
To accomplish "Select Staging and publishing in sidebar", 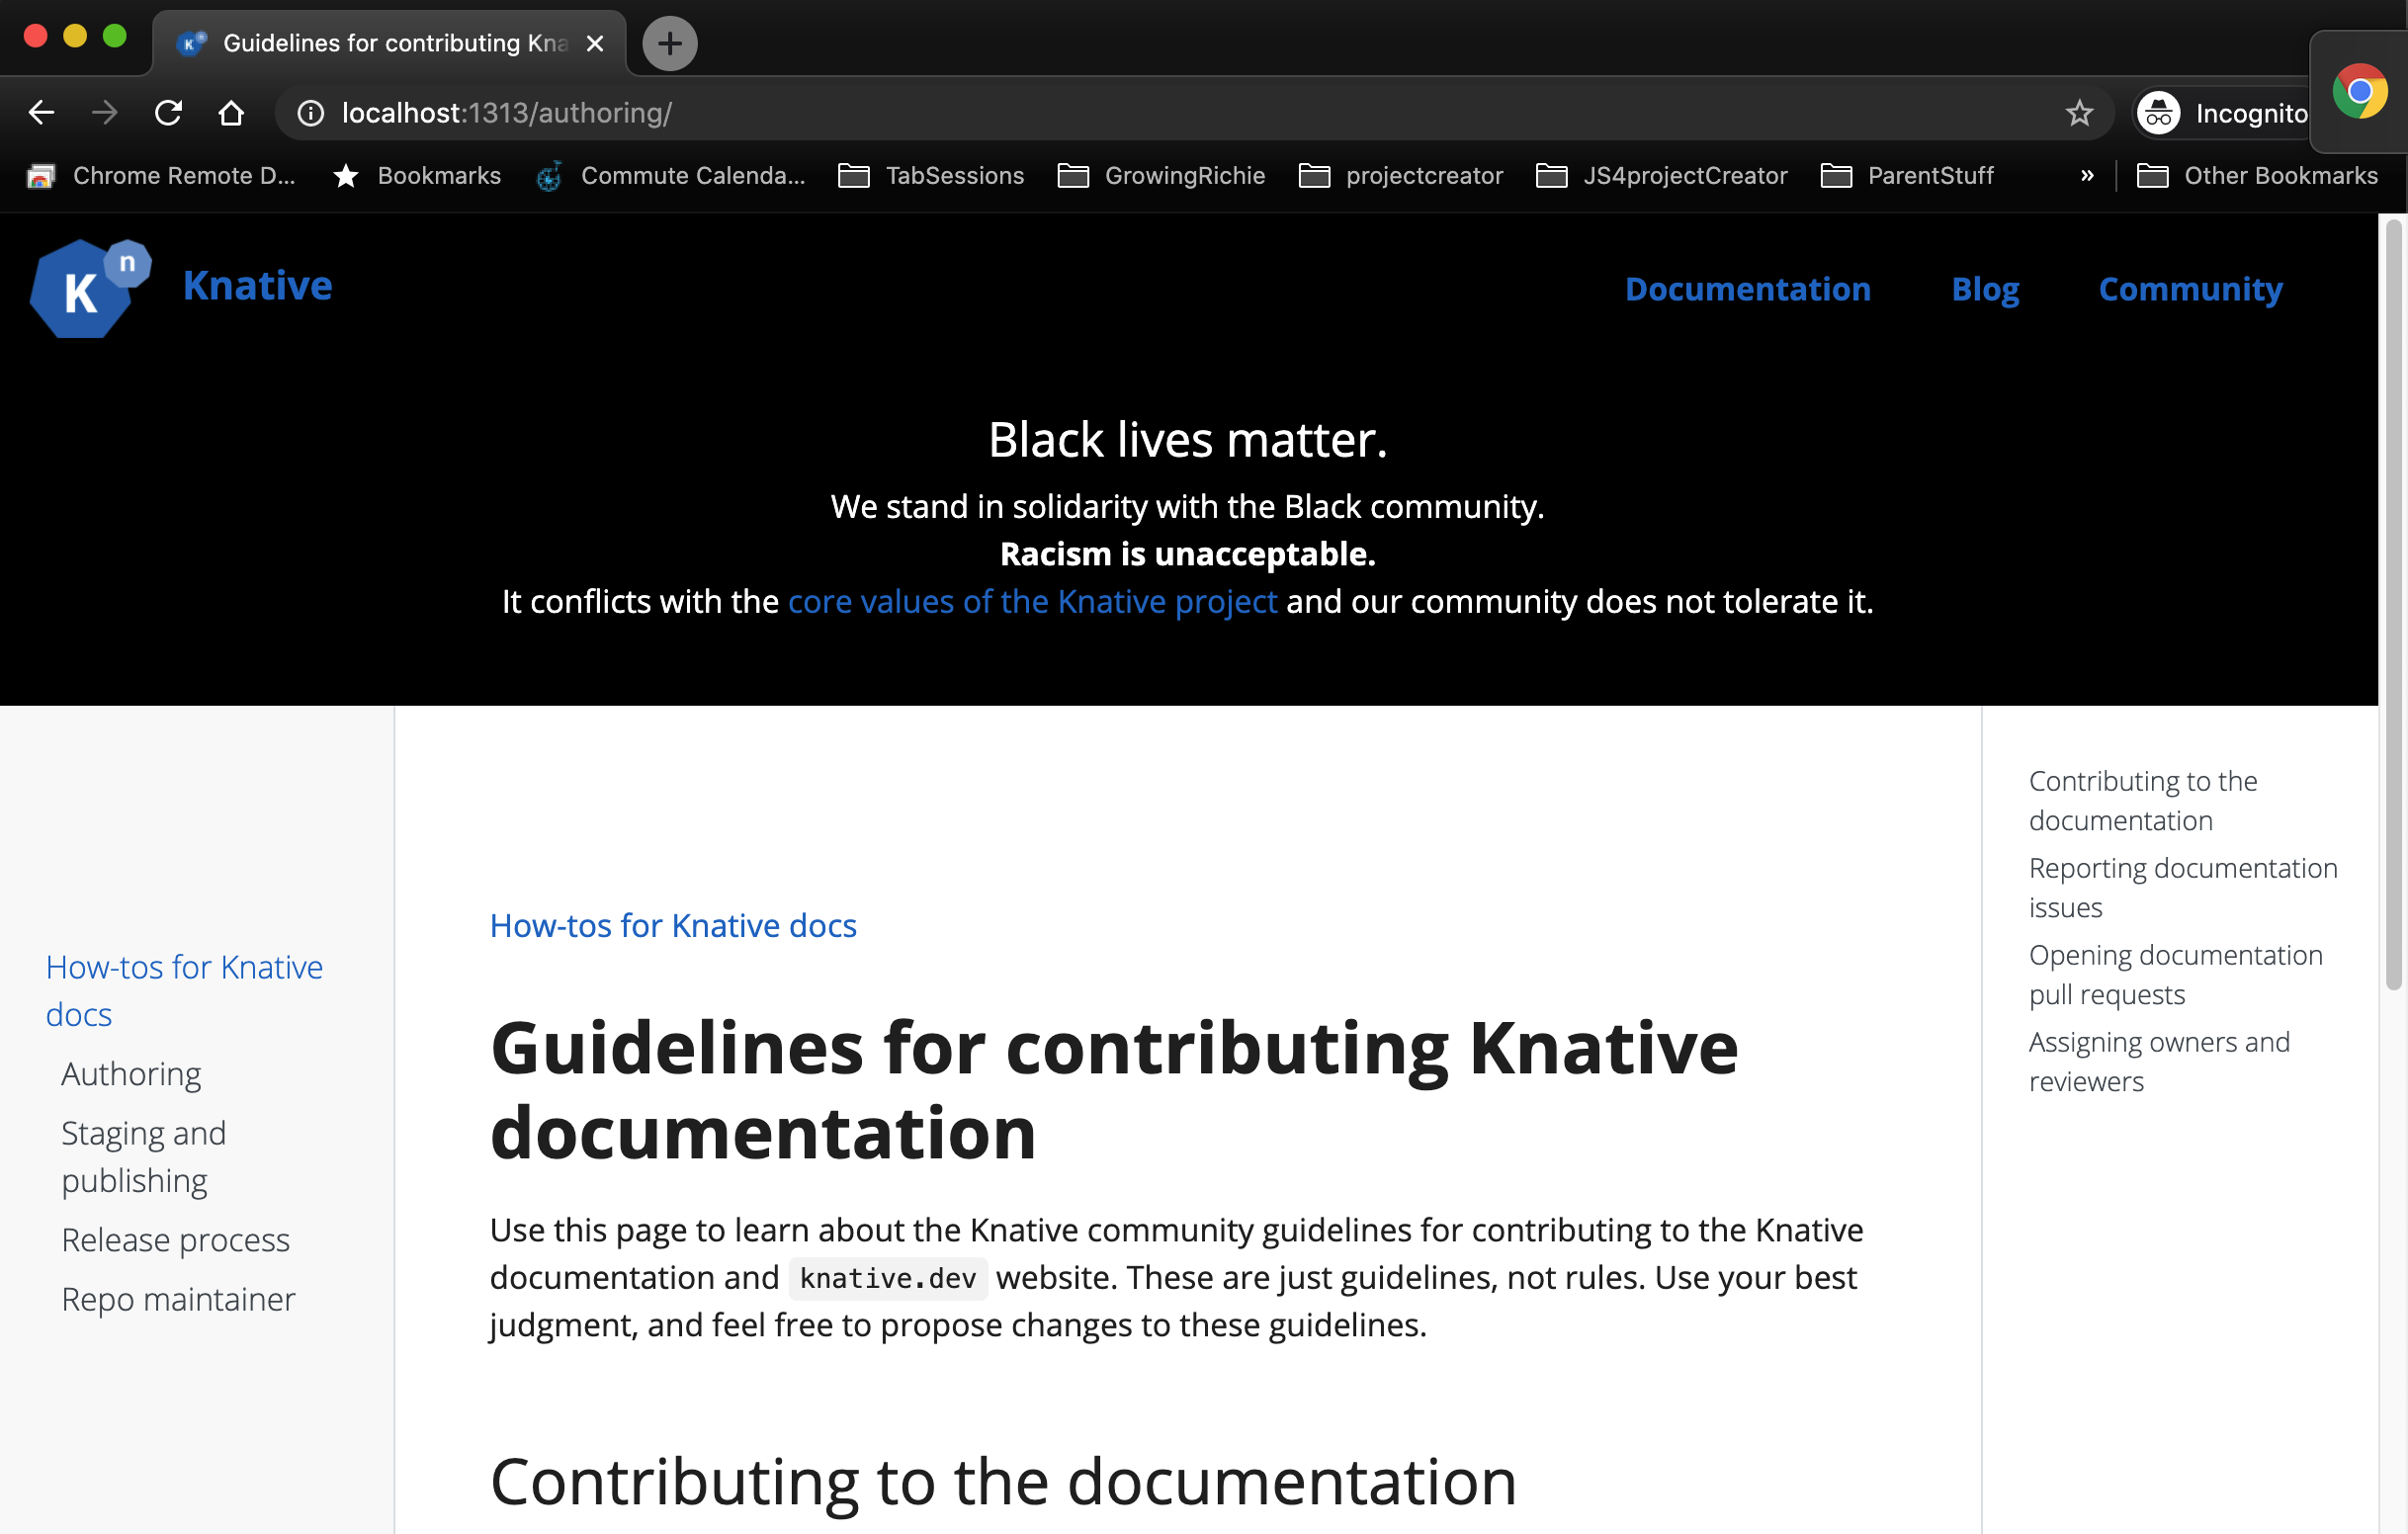I will click(x=144, y=1157).
